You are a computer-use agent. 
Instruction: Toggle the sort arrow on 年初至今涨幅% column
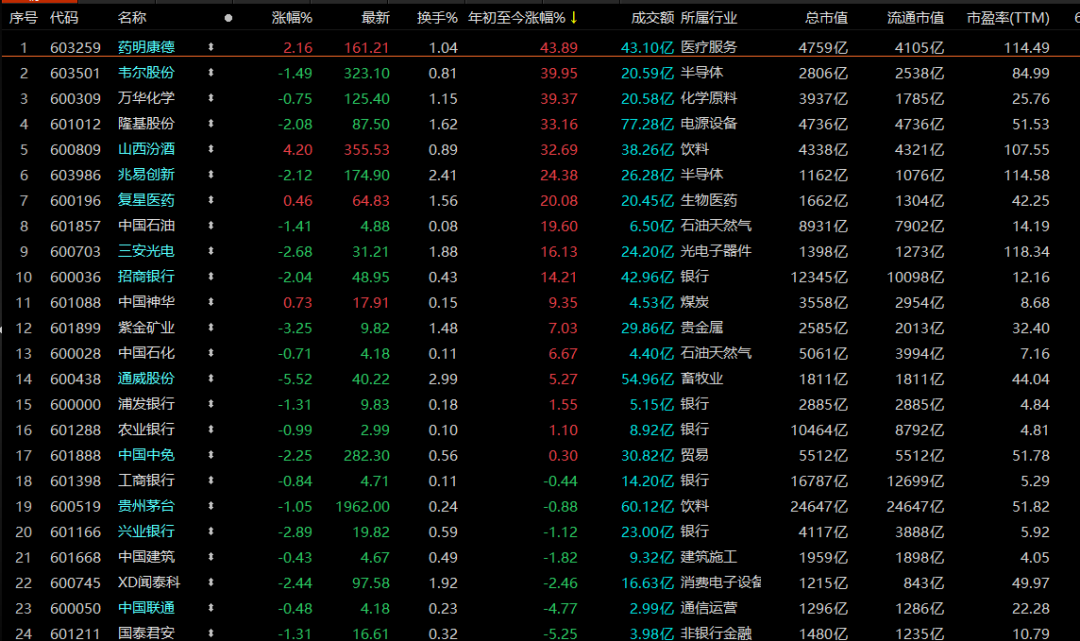(x=573, y=18)
